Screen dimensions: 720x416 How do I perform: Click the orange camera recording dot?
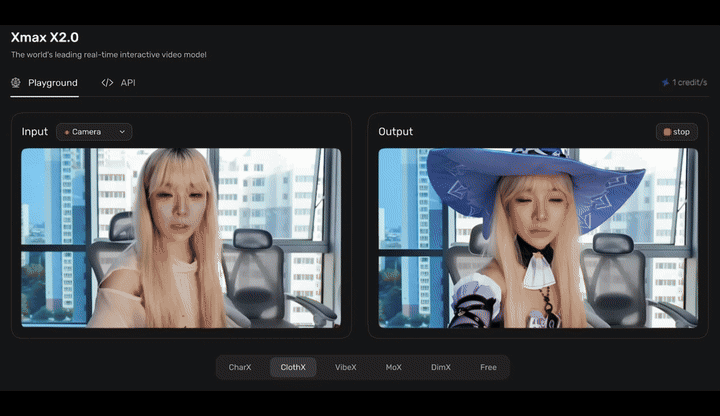click(x=67, y=132)
